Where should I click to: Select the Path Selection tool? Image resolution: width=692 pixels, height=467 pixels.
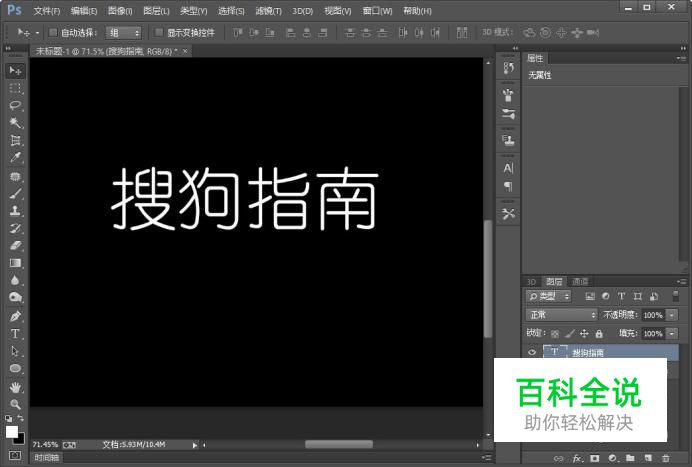coord(15,351)
